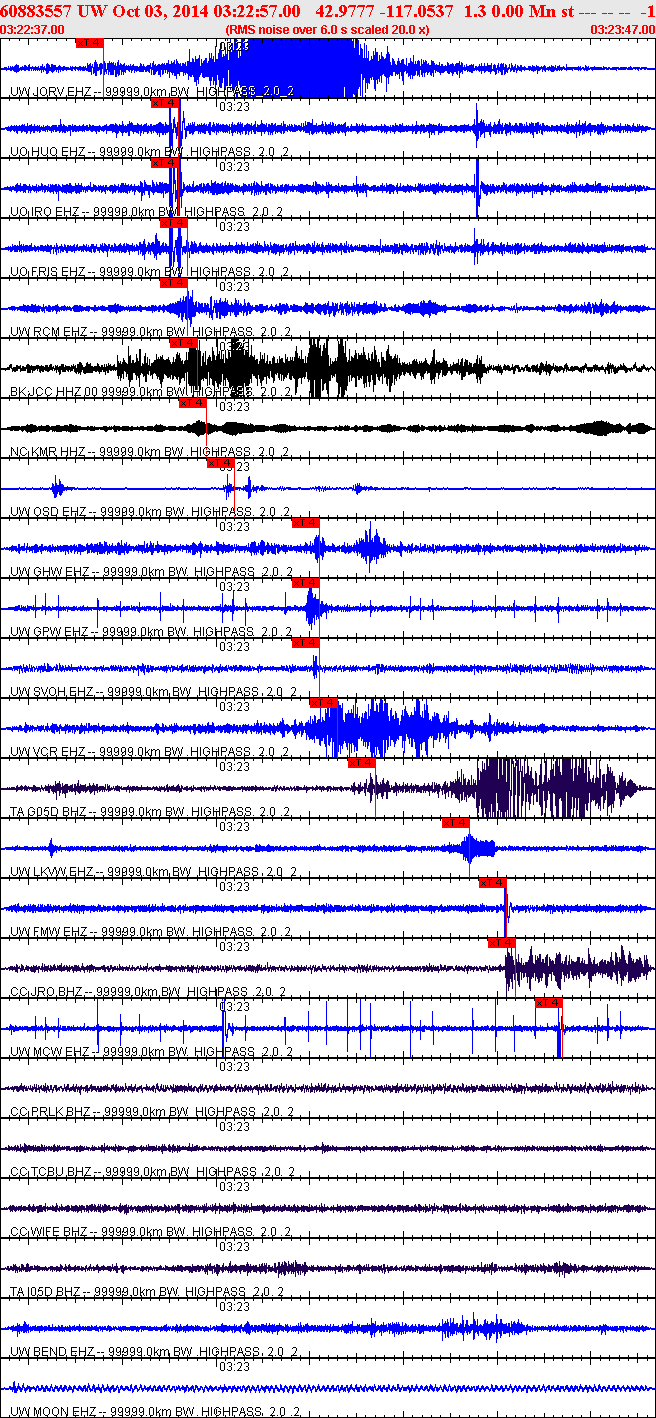This screenshot has width=656, height=1418.
Task: Click the NC KMR HHZ station label
Action: pos(48,451)
